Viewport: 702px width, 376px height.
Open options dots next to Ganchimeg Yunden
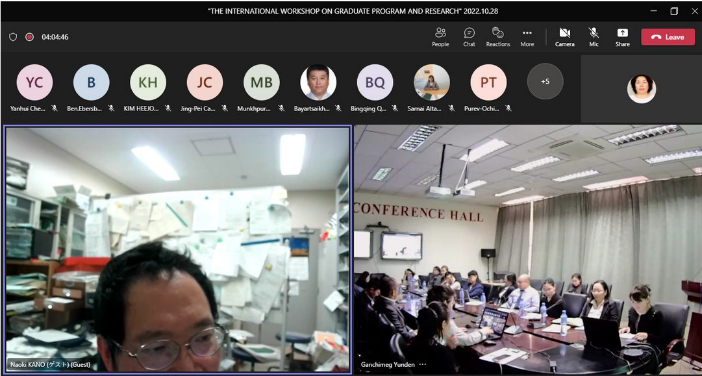pyautogui.click(x=422, y=365)
